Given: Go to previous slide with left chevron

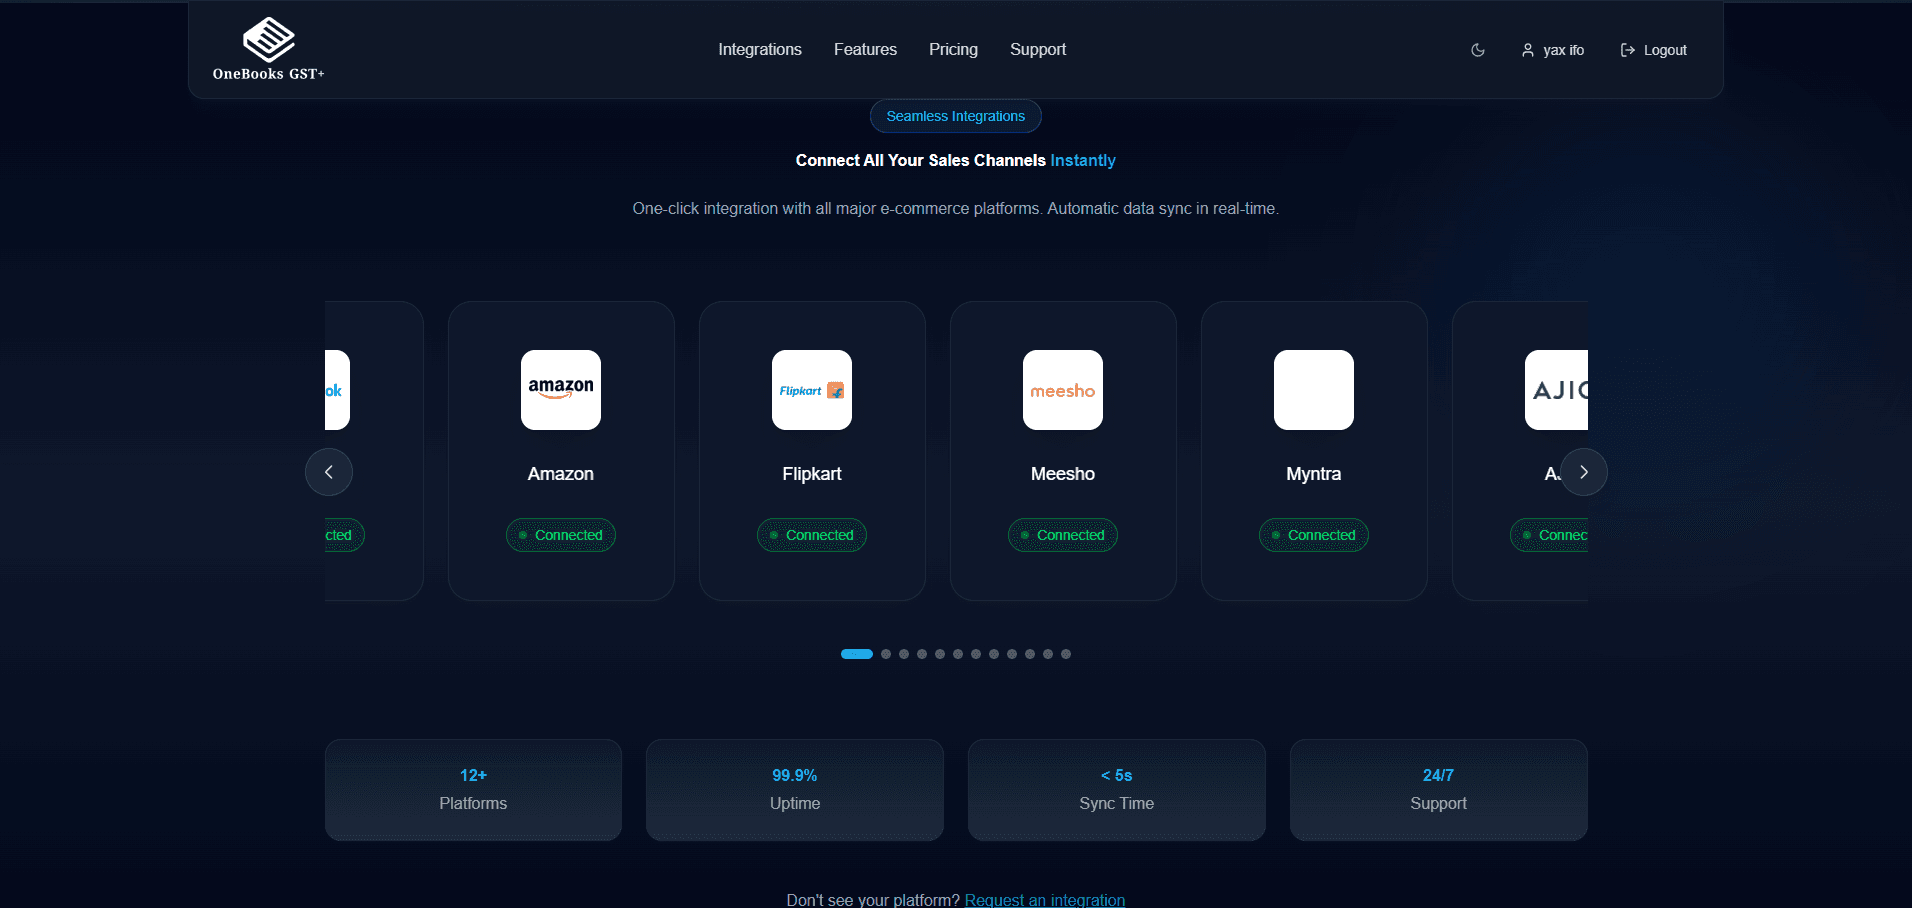Looking at the screenshot, I should 329,472.
